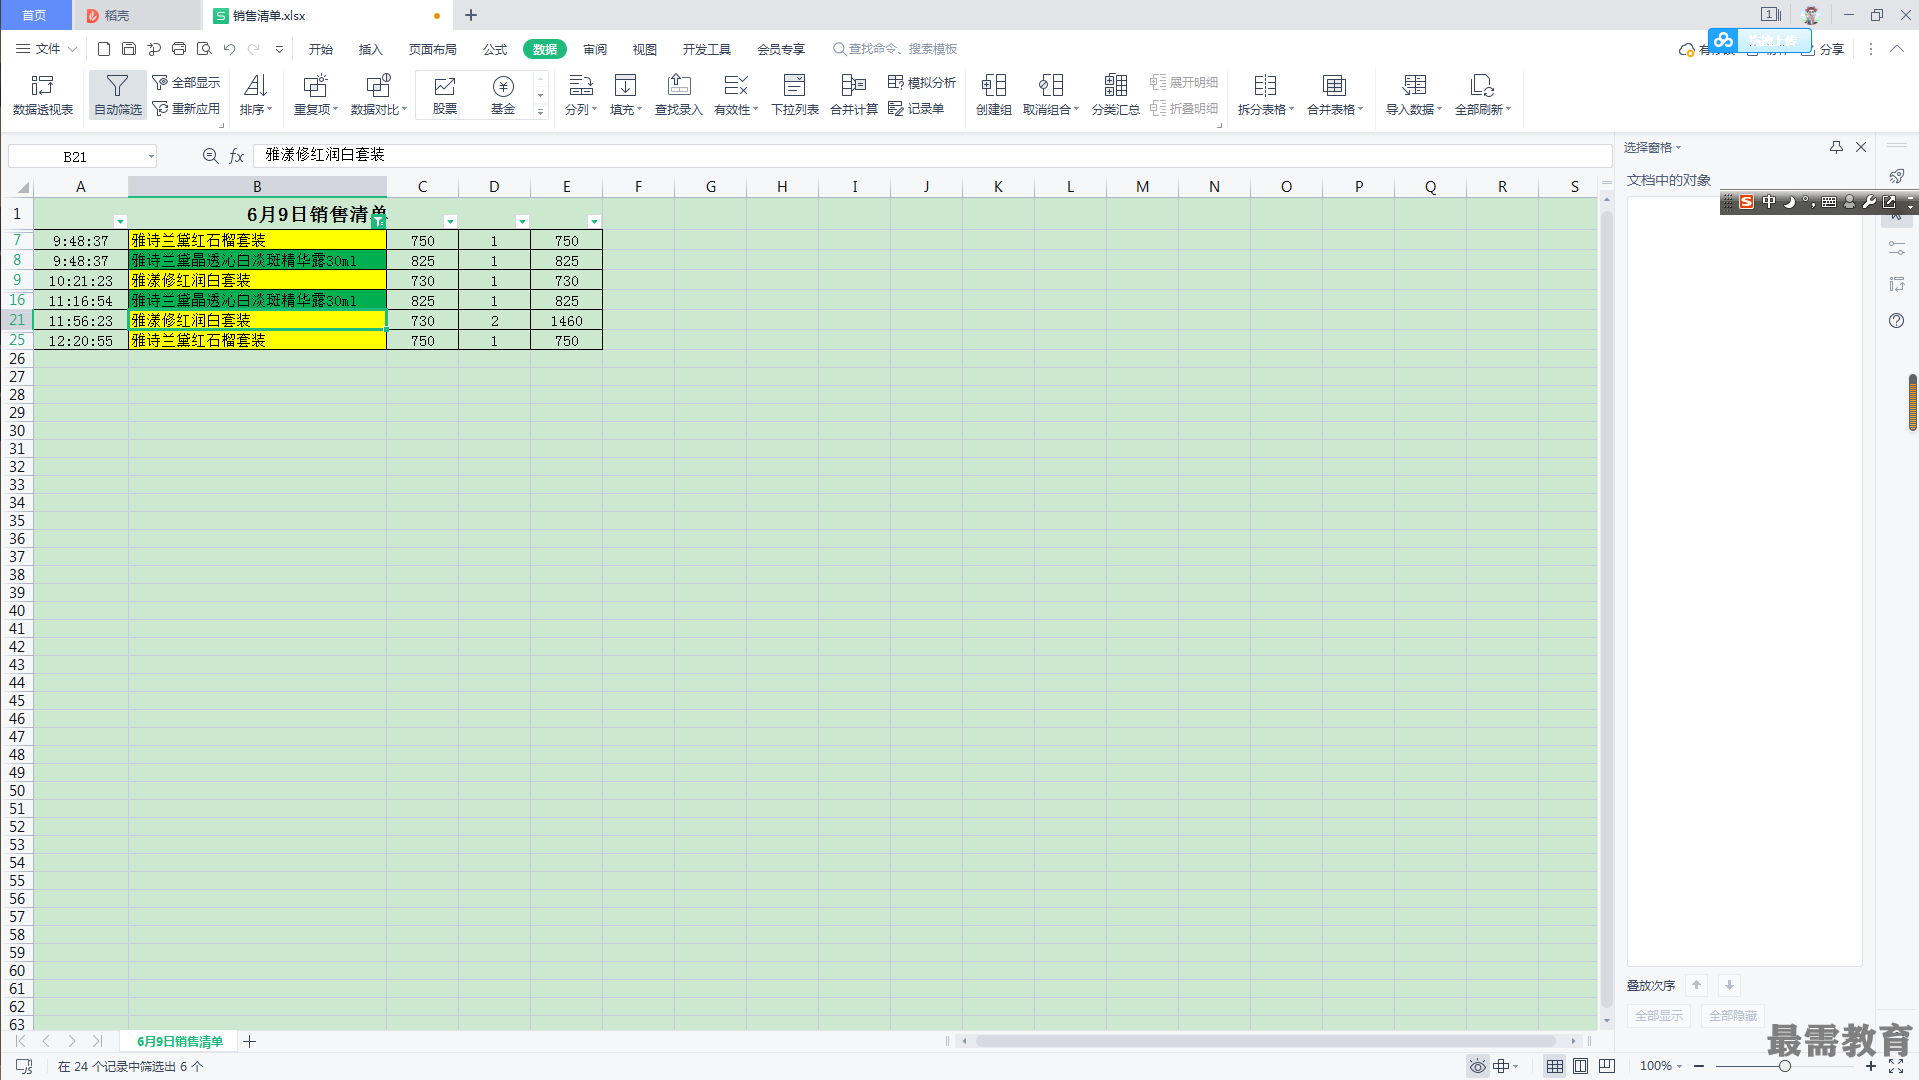Click Consolidate (合并计算) icon
Viewport: 1919px width, 1080px height.
pos(854,95)
